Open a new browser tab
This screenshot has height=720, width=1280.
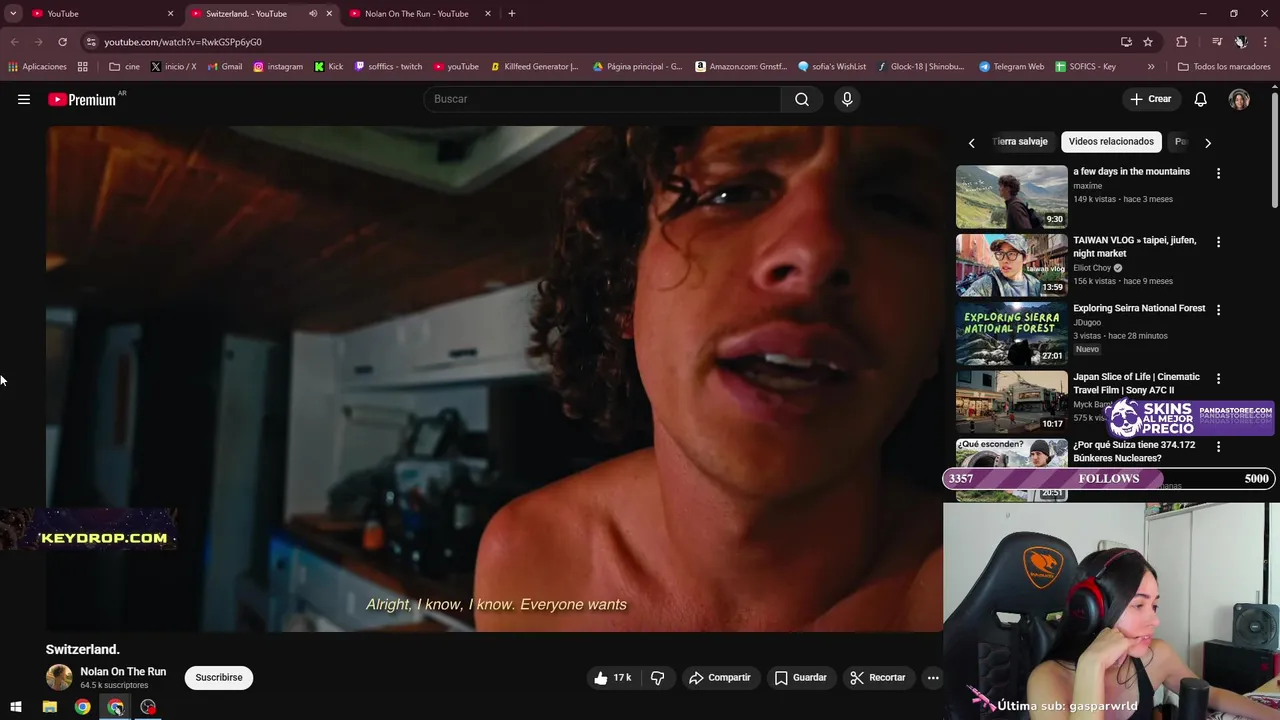[512, 14]
